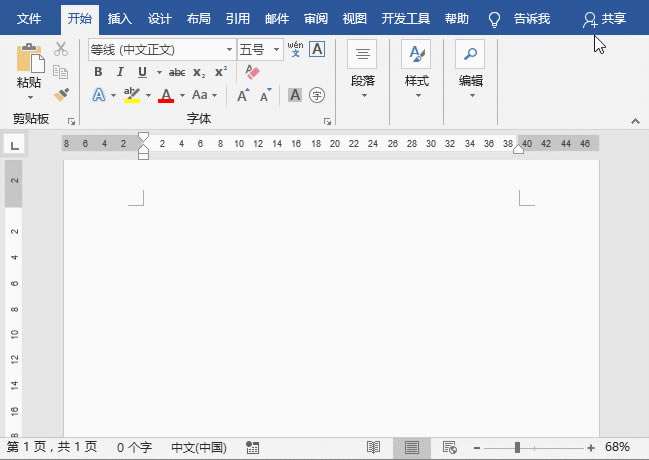
Task: Switch to the 审阅 Review tab
Action: (316, 19)
